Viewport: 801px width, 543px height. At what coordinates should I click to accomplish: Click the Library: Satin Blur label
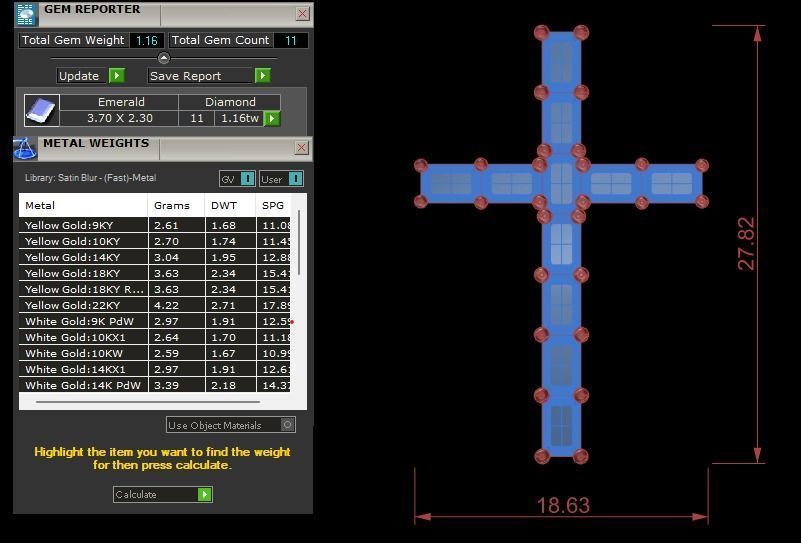pos(90,178)
